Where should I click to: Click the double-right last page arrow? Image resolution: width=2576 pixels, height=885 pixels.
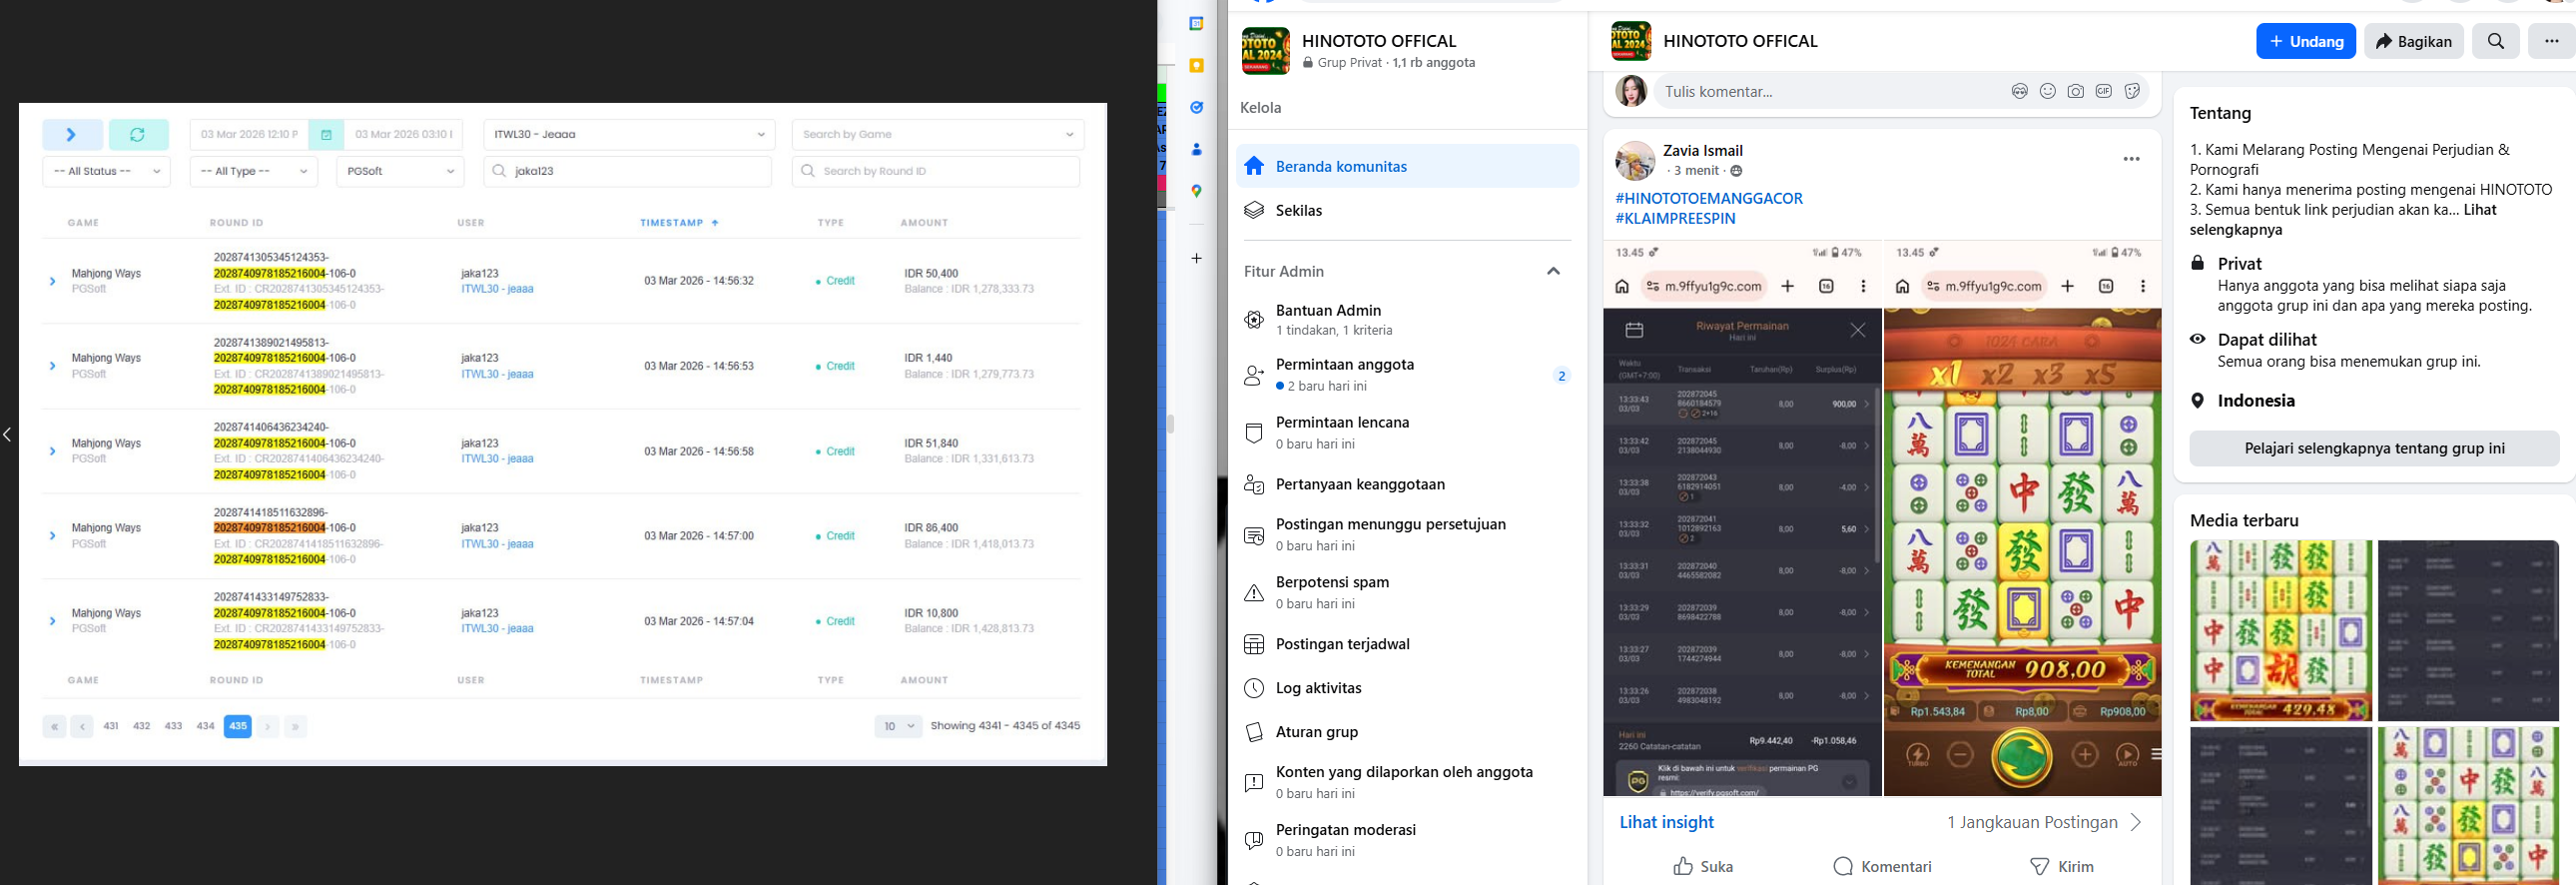click(295, 726)
